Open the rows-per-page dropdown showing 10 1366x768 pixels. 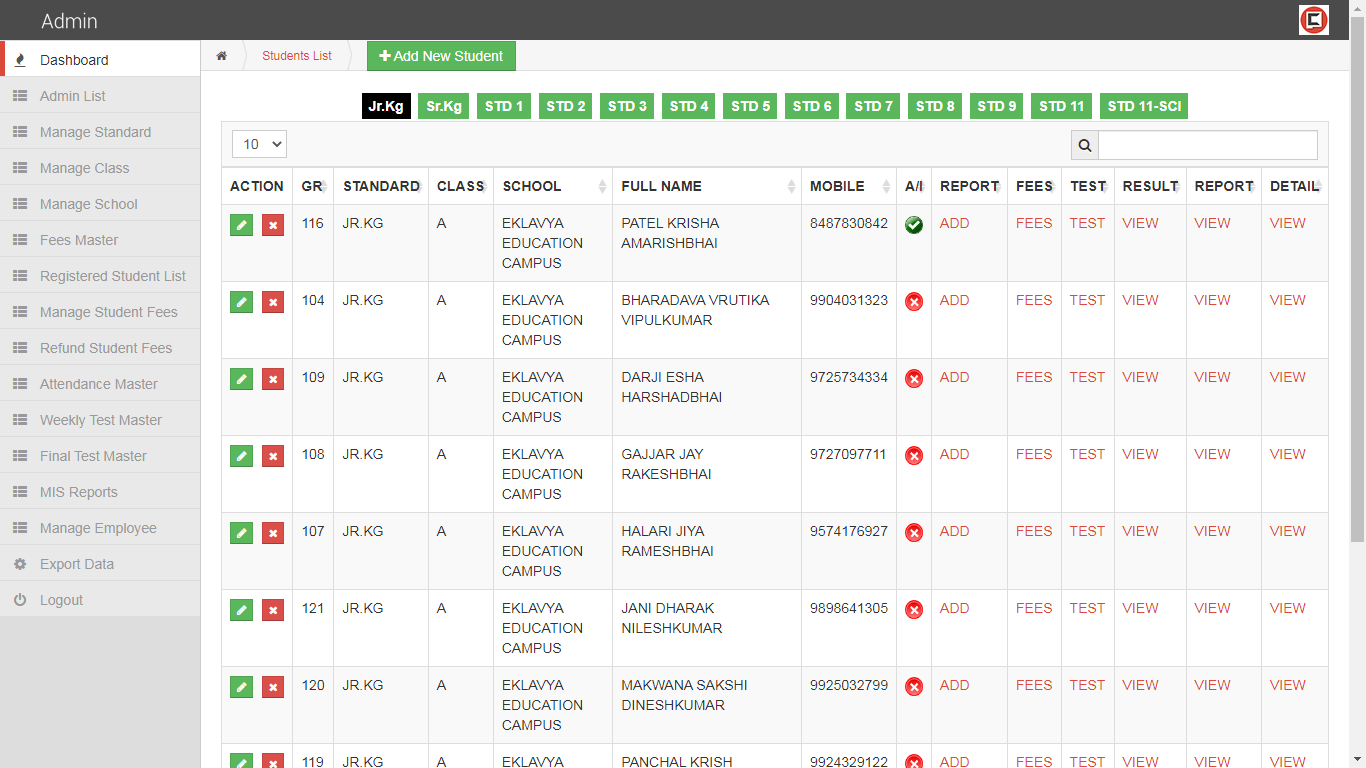(x=259, y=144)
